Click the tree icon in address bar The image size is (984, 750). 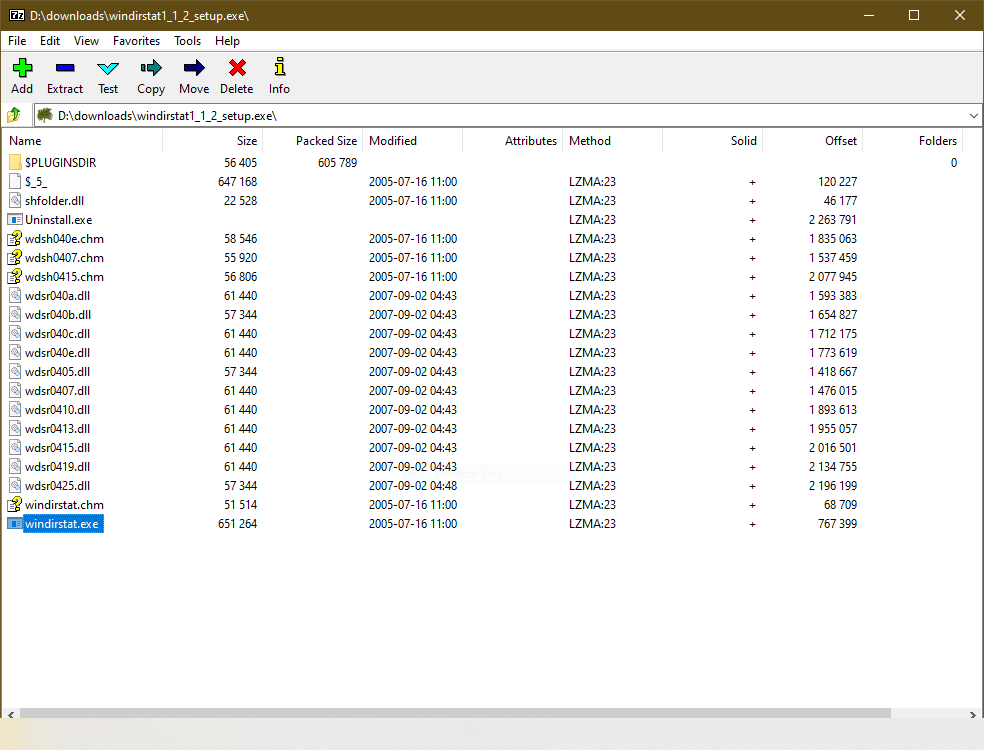[x=45, y=115]
